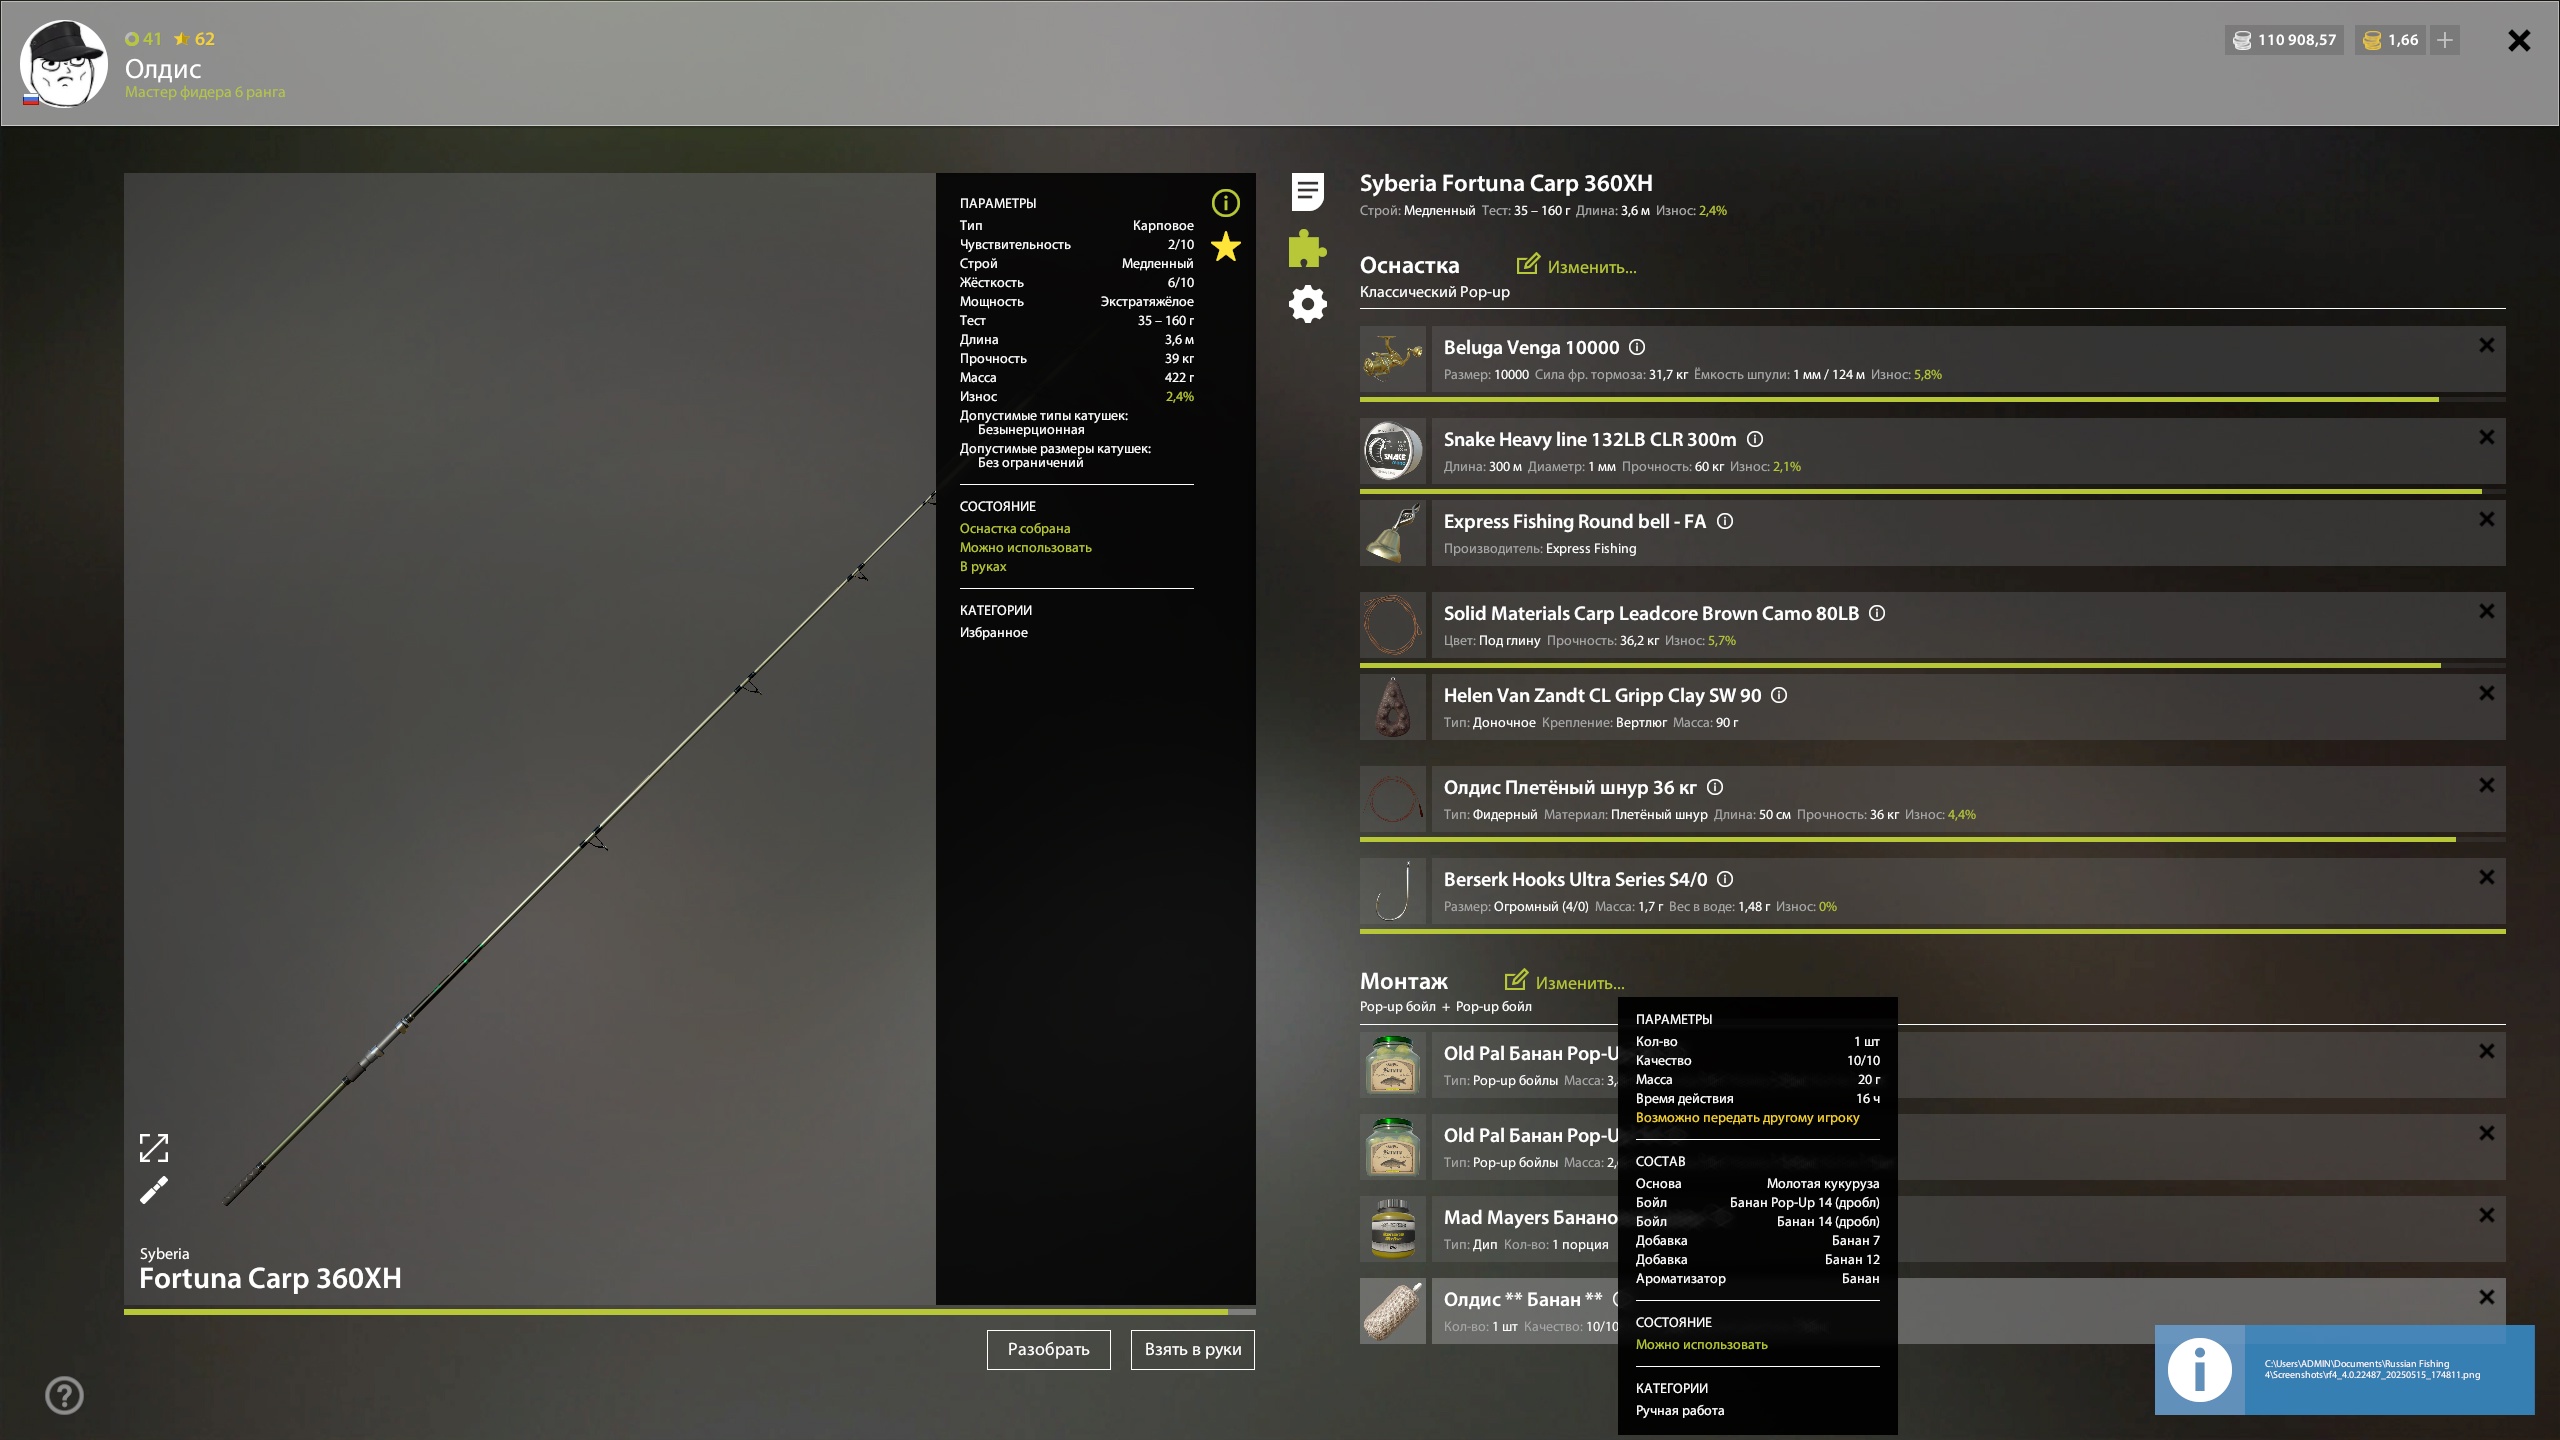Image resolution: width=2560 pixels, height=1440 pixels.
Task: Click the silver coins balance 110 908,57
Action: (2284, 40)
